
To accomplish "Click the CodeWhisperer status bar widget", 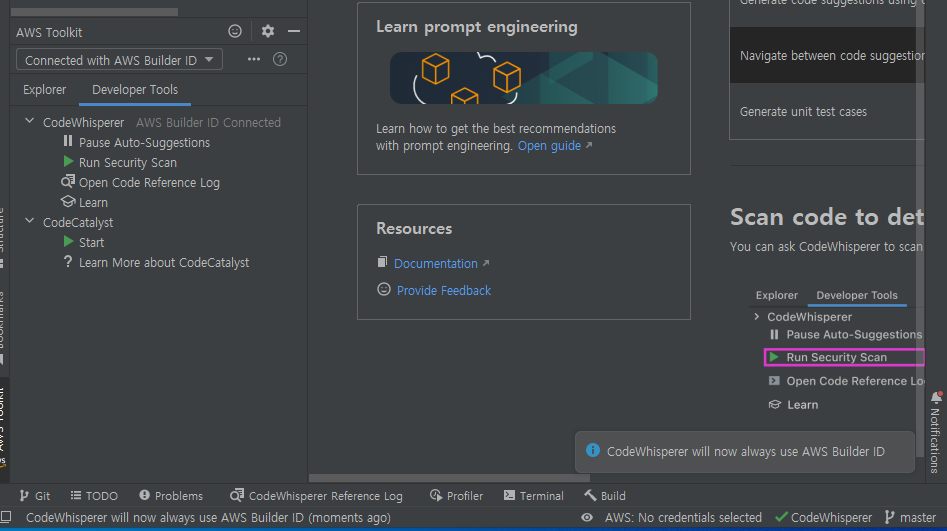I will 824,518.
